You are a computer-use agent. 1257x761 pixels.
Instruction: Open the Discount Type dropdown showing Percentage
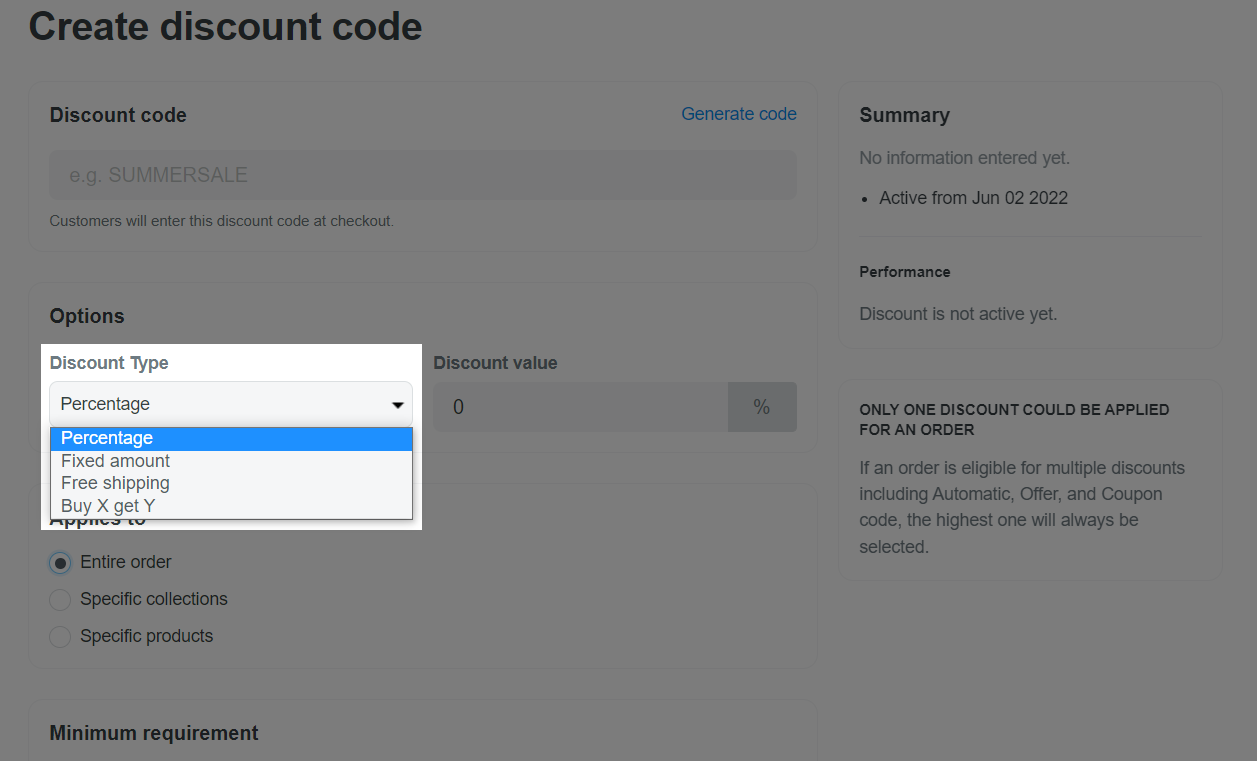tap(231, 404)
